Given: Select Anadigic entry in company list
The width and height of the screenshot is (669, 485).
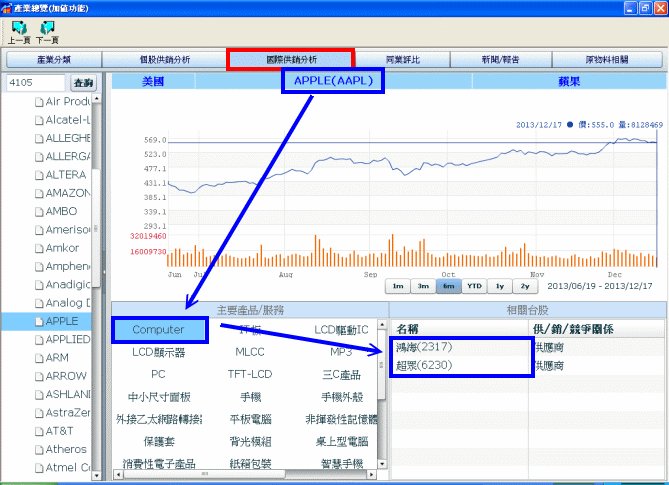Looking at the screenshot, I should tap(67, 285).
